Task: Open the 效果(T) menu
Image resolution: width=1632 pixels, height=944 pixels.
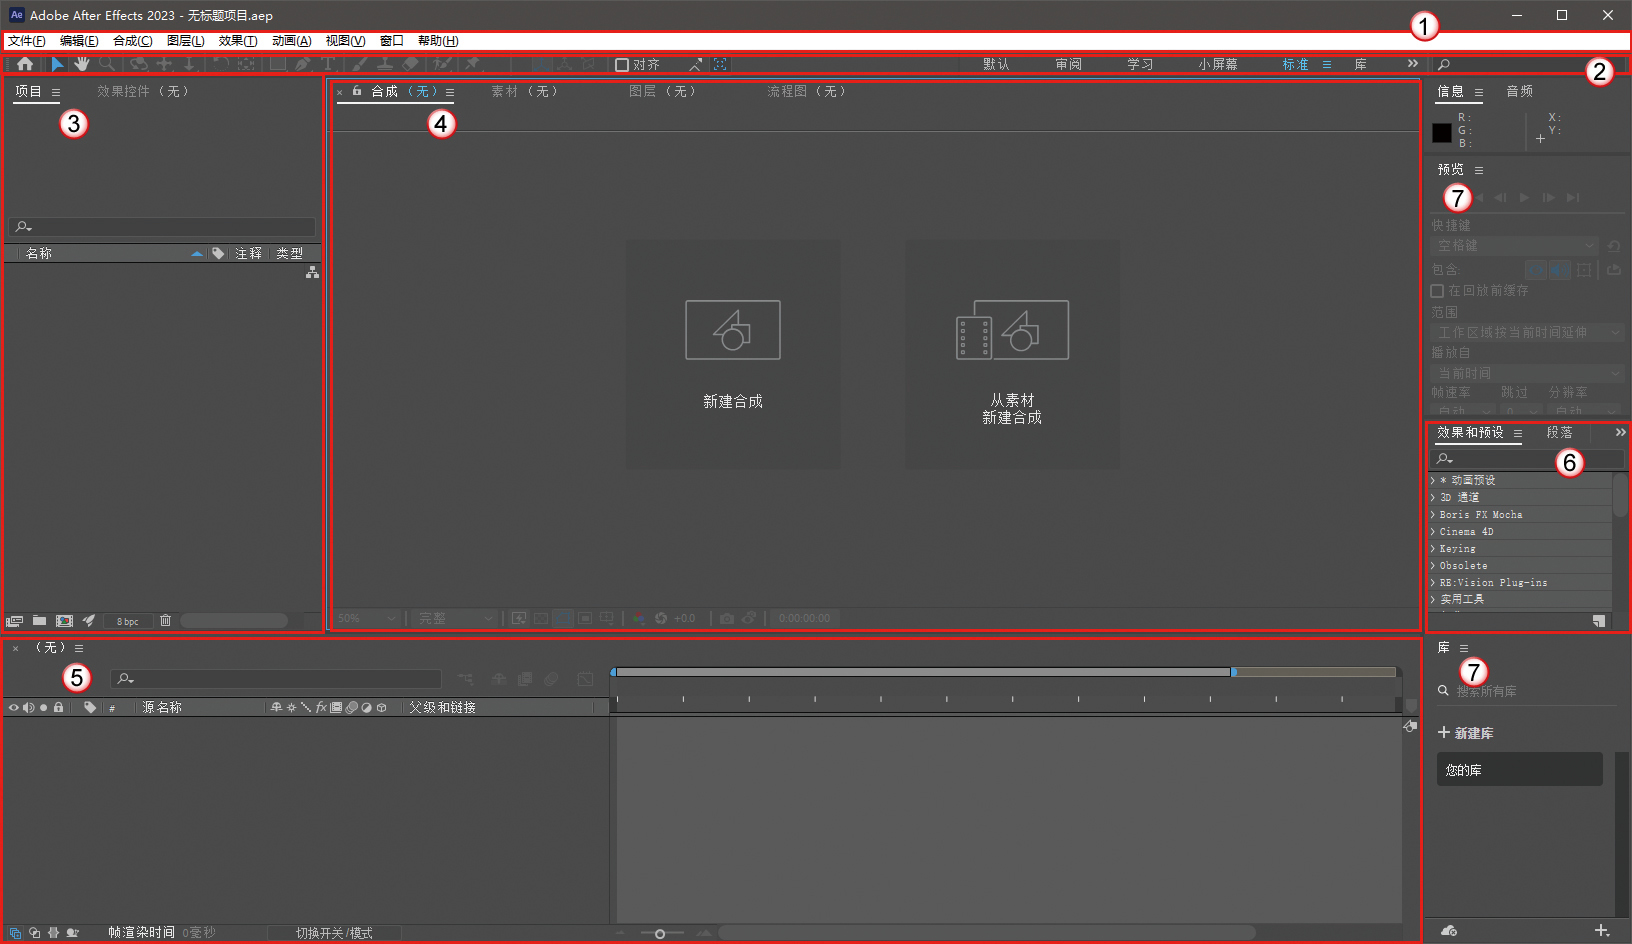Action: pyautogui.click(x=238, y=41)
